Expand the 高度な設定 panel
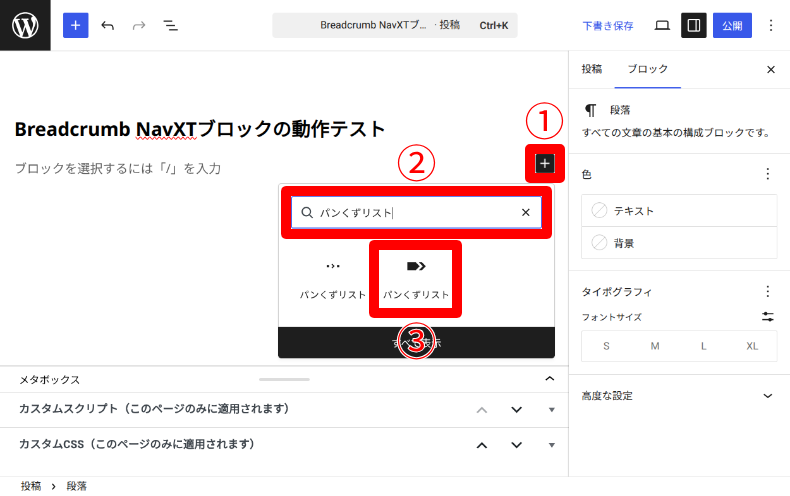The image size is (790, 496). (679, 396)
